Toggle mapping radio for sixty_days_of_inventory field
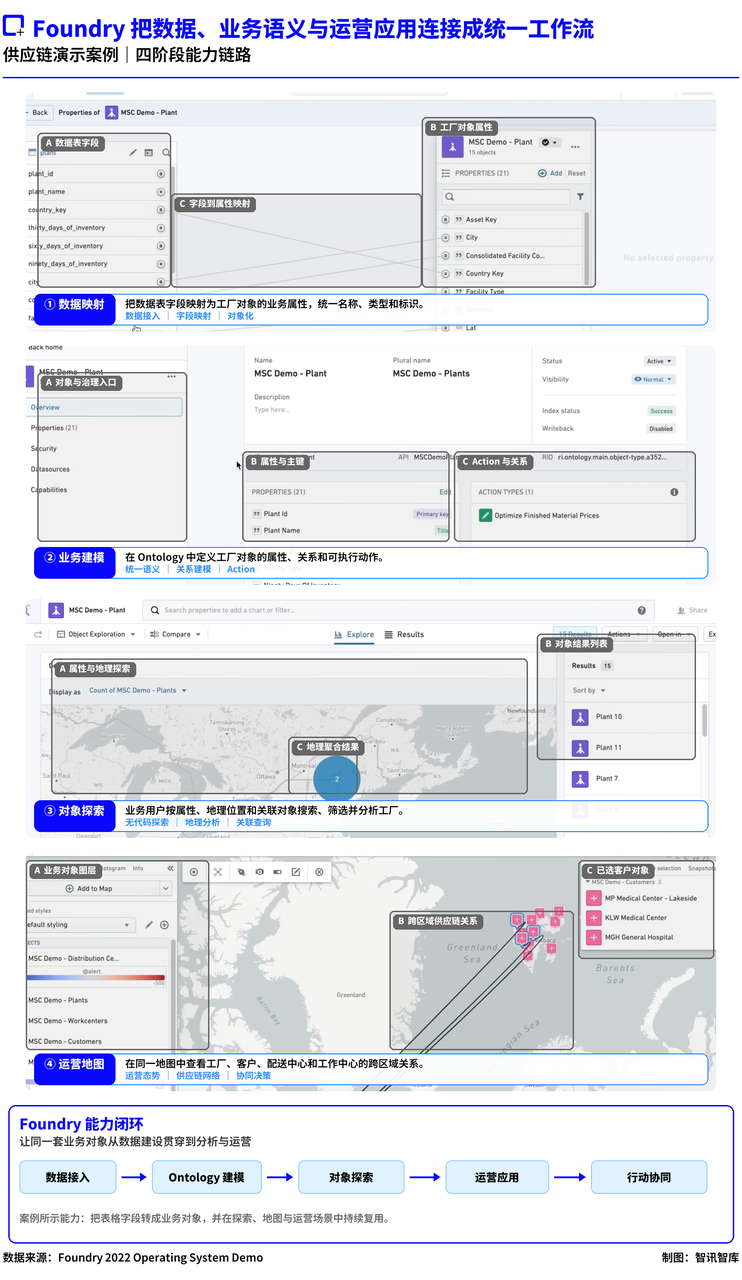This screenshot has width=742, height=1280. click(160, 246)
